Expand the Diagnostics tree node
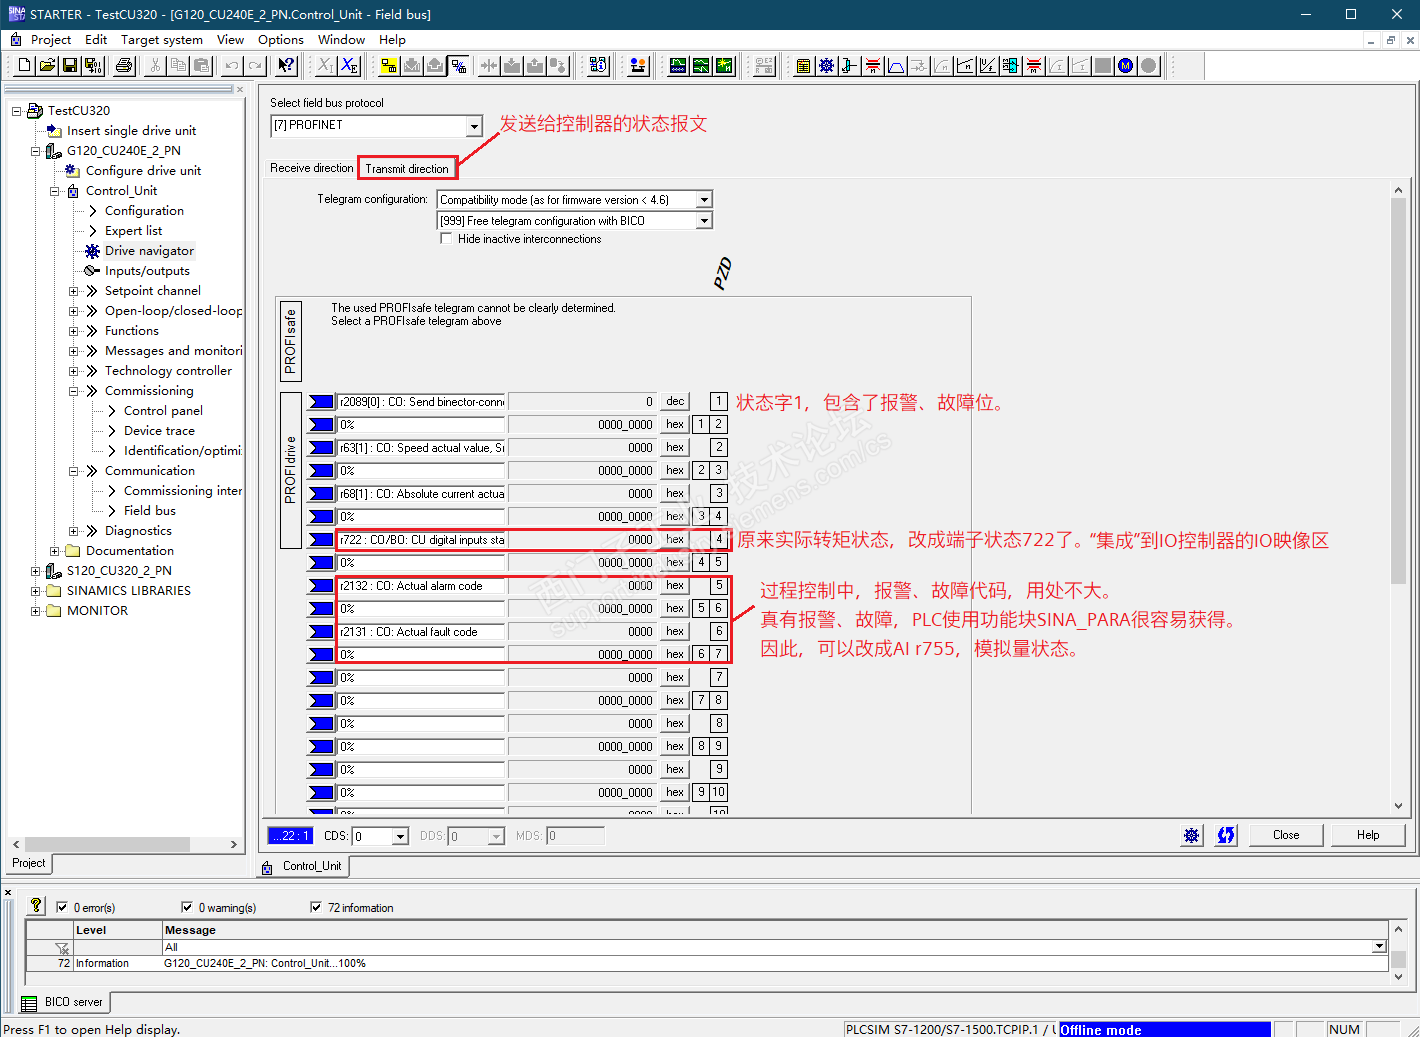The image size is (1420, 1037). (x=74, y=531)
